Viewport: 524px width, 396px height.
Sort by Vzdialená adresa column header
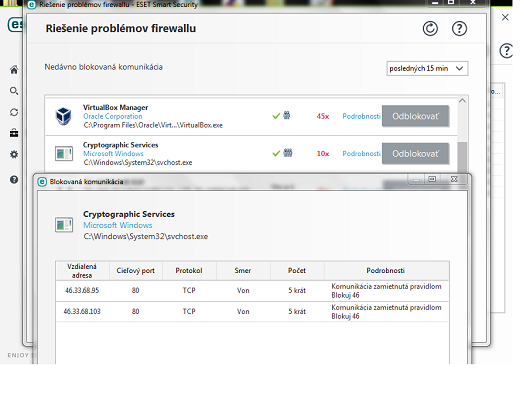(82, 271)
